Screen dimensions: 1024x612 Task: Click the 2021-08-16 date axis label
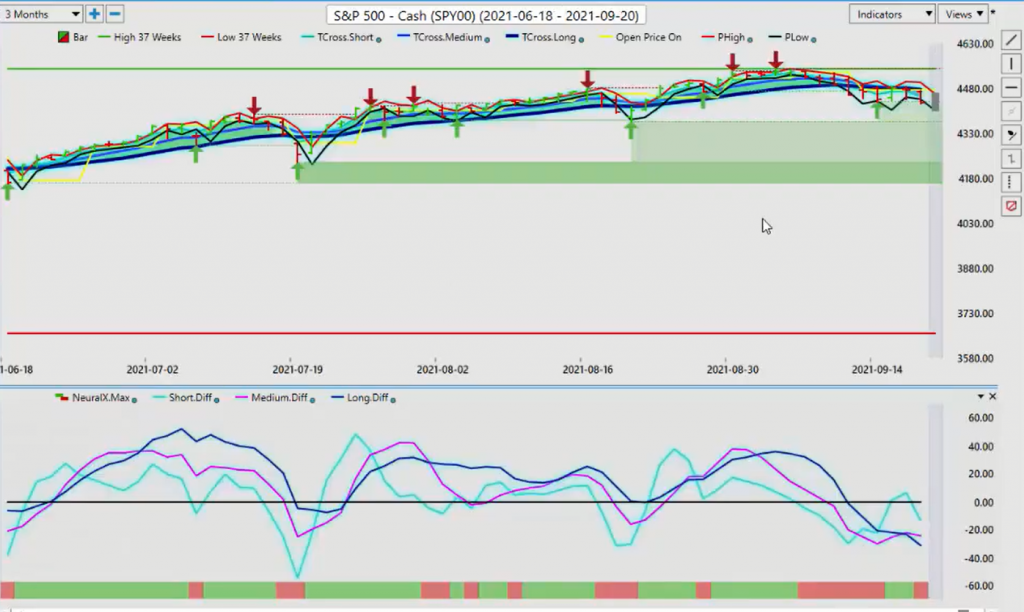coord(588,369)
